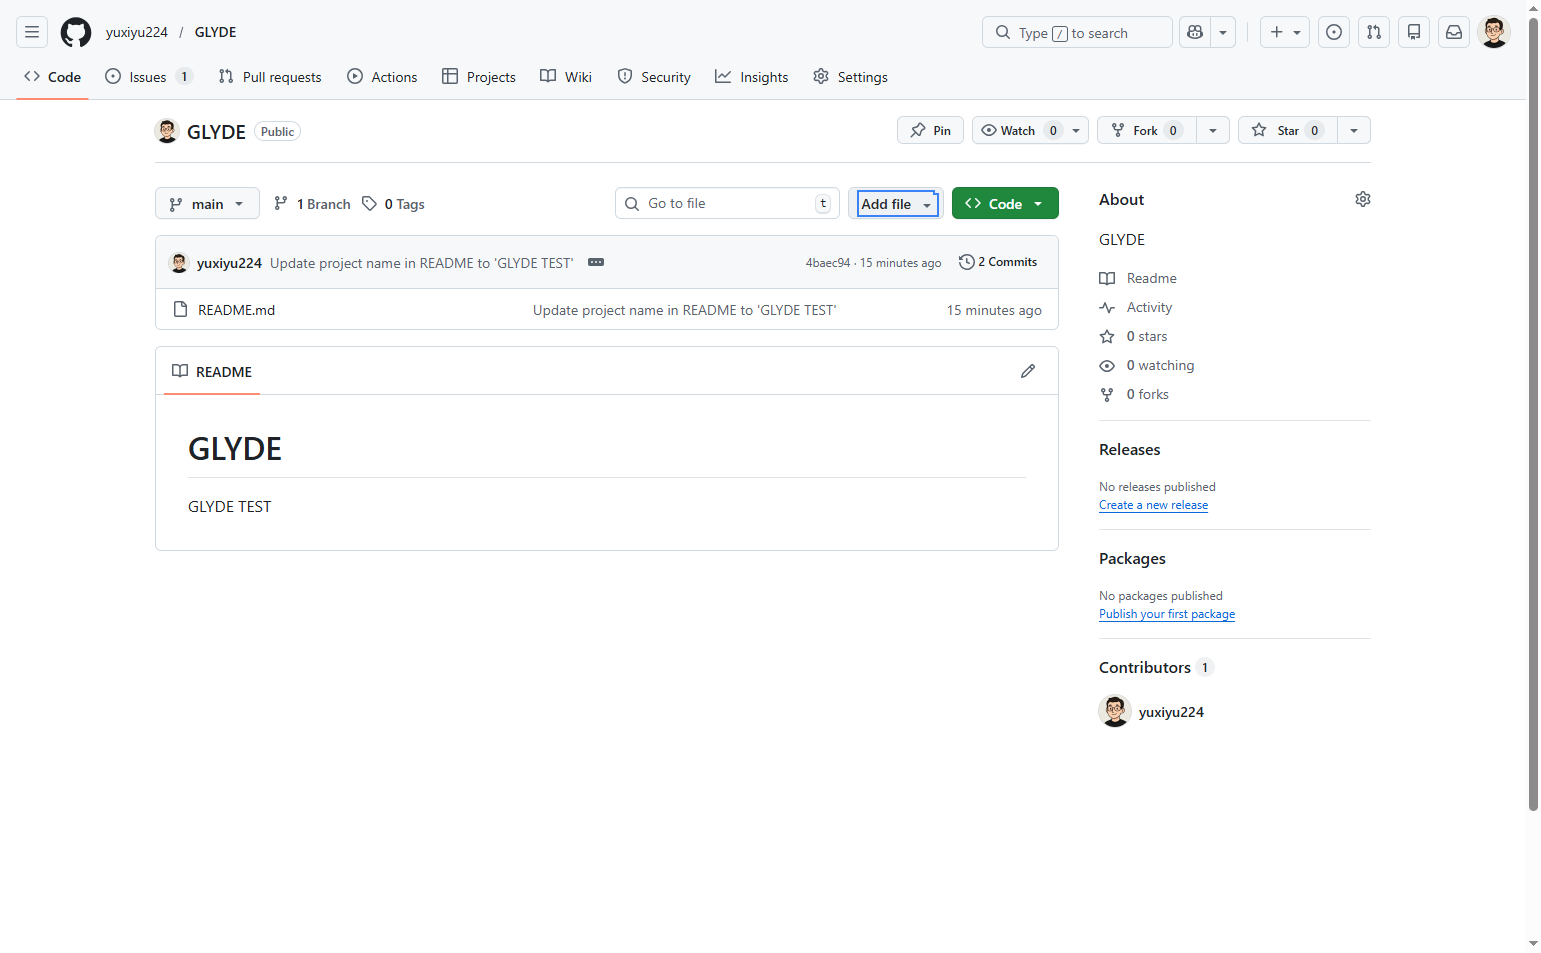Open the README.md file

(x=237, y=310)
